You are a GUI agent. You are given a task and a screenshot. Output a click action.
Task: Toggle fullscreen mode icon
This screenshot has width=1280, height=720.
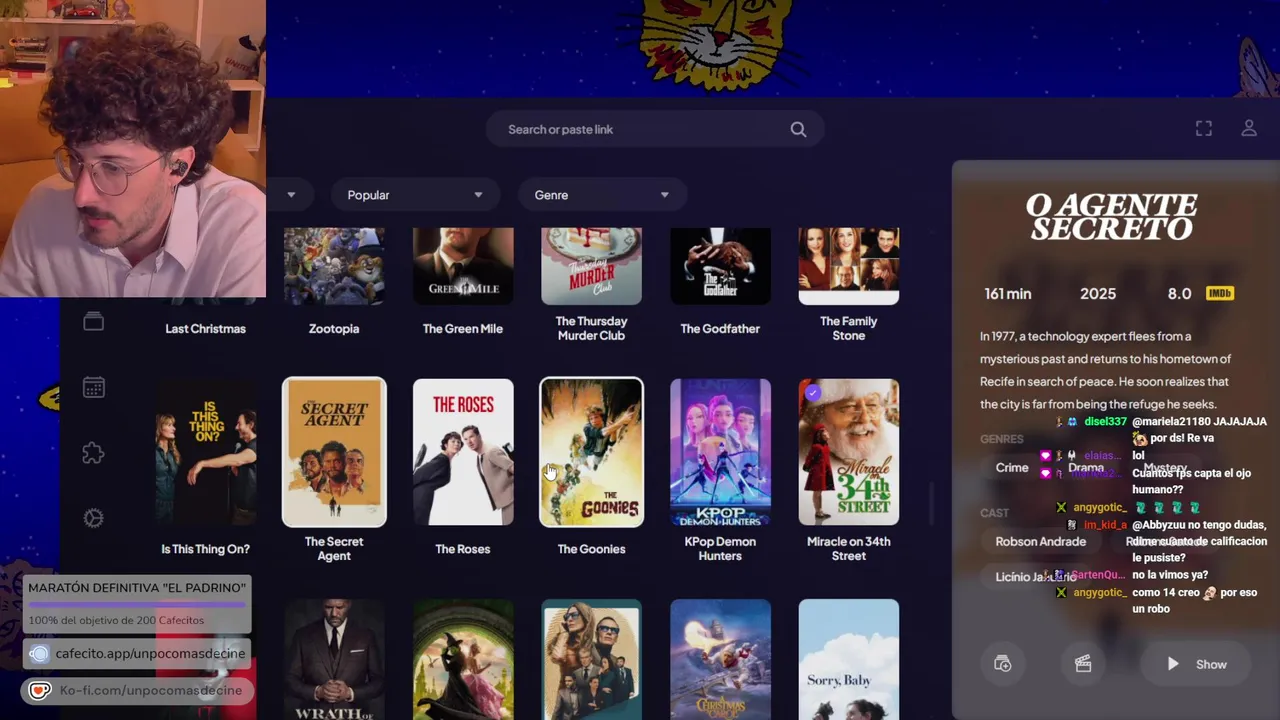coord(1204,129)
